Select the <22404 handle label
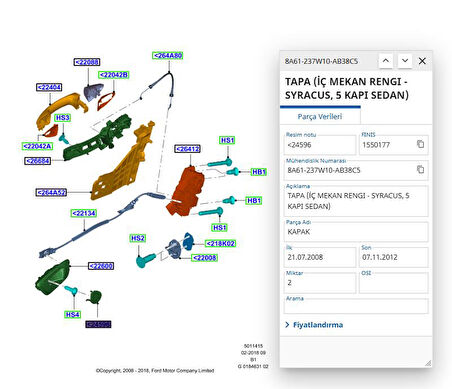This screenshot has width=452, height=389. 49,87
